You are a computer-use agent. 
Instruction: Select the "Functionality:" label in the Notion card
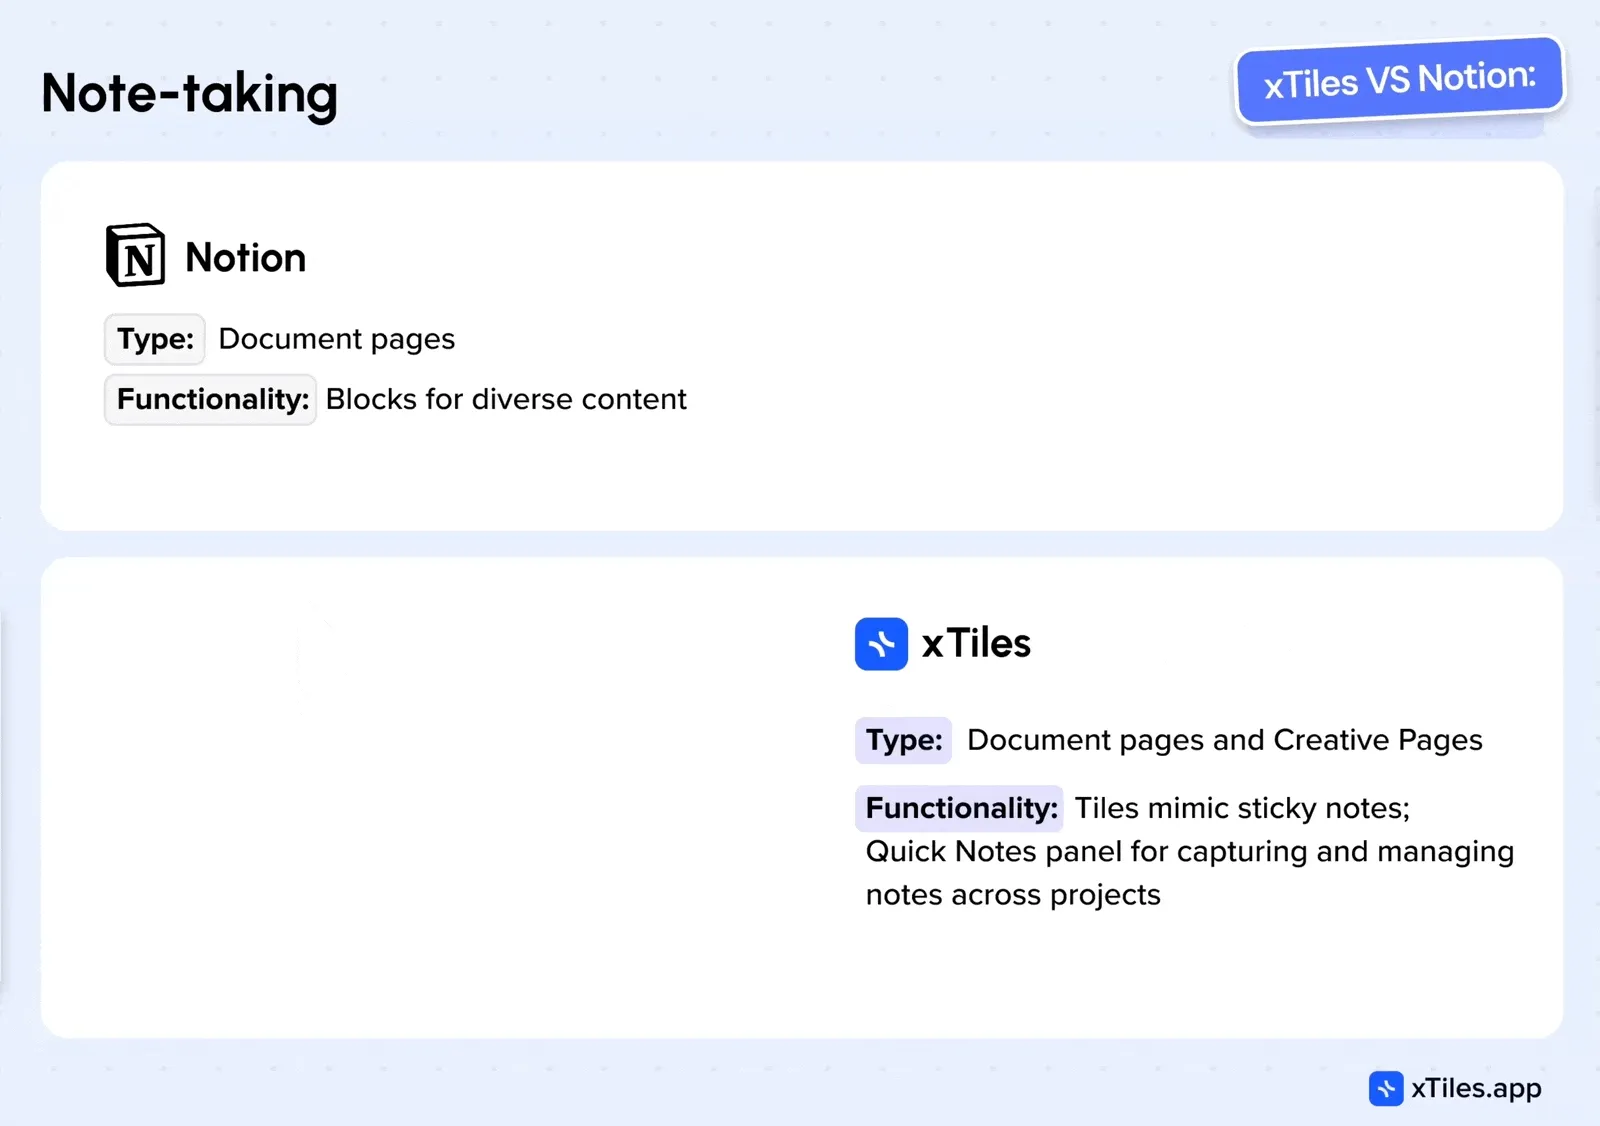[x=211, y=400]
